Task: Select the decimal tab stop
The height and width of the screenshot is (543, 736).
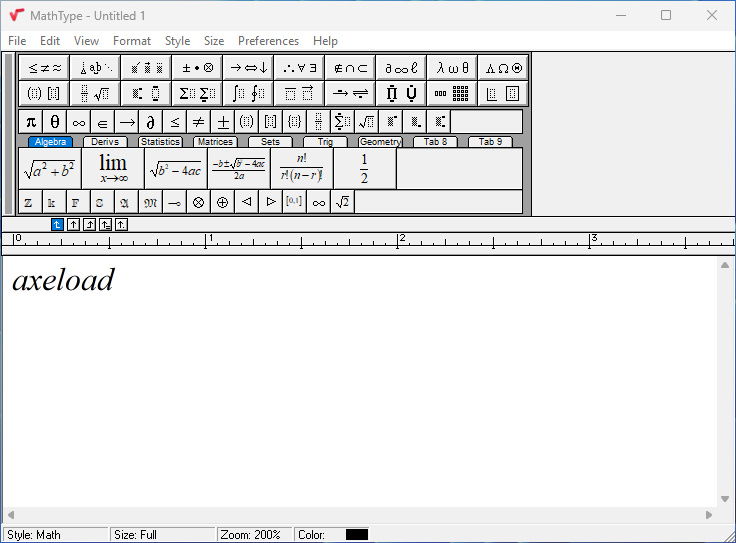Action: coord(121,225)
